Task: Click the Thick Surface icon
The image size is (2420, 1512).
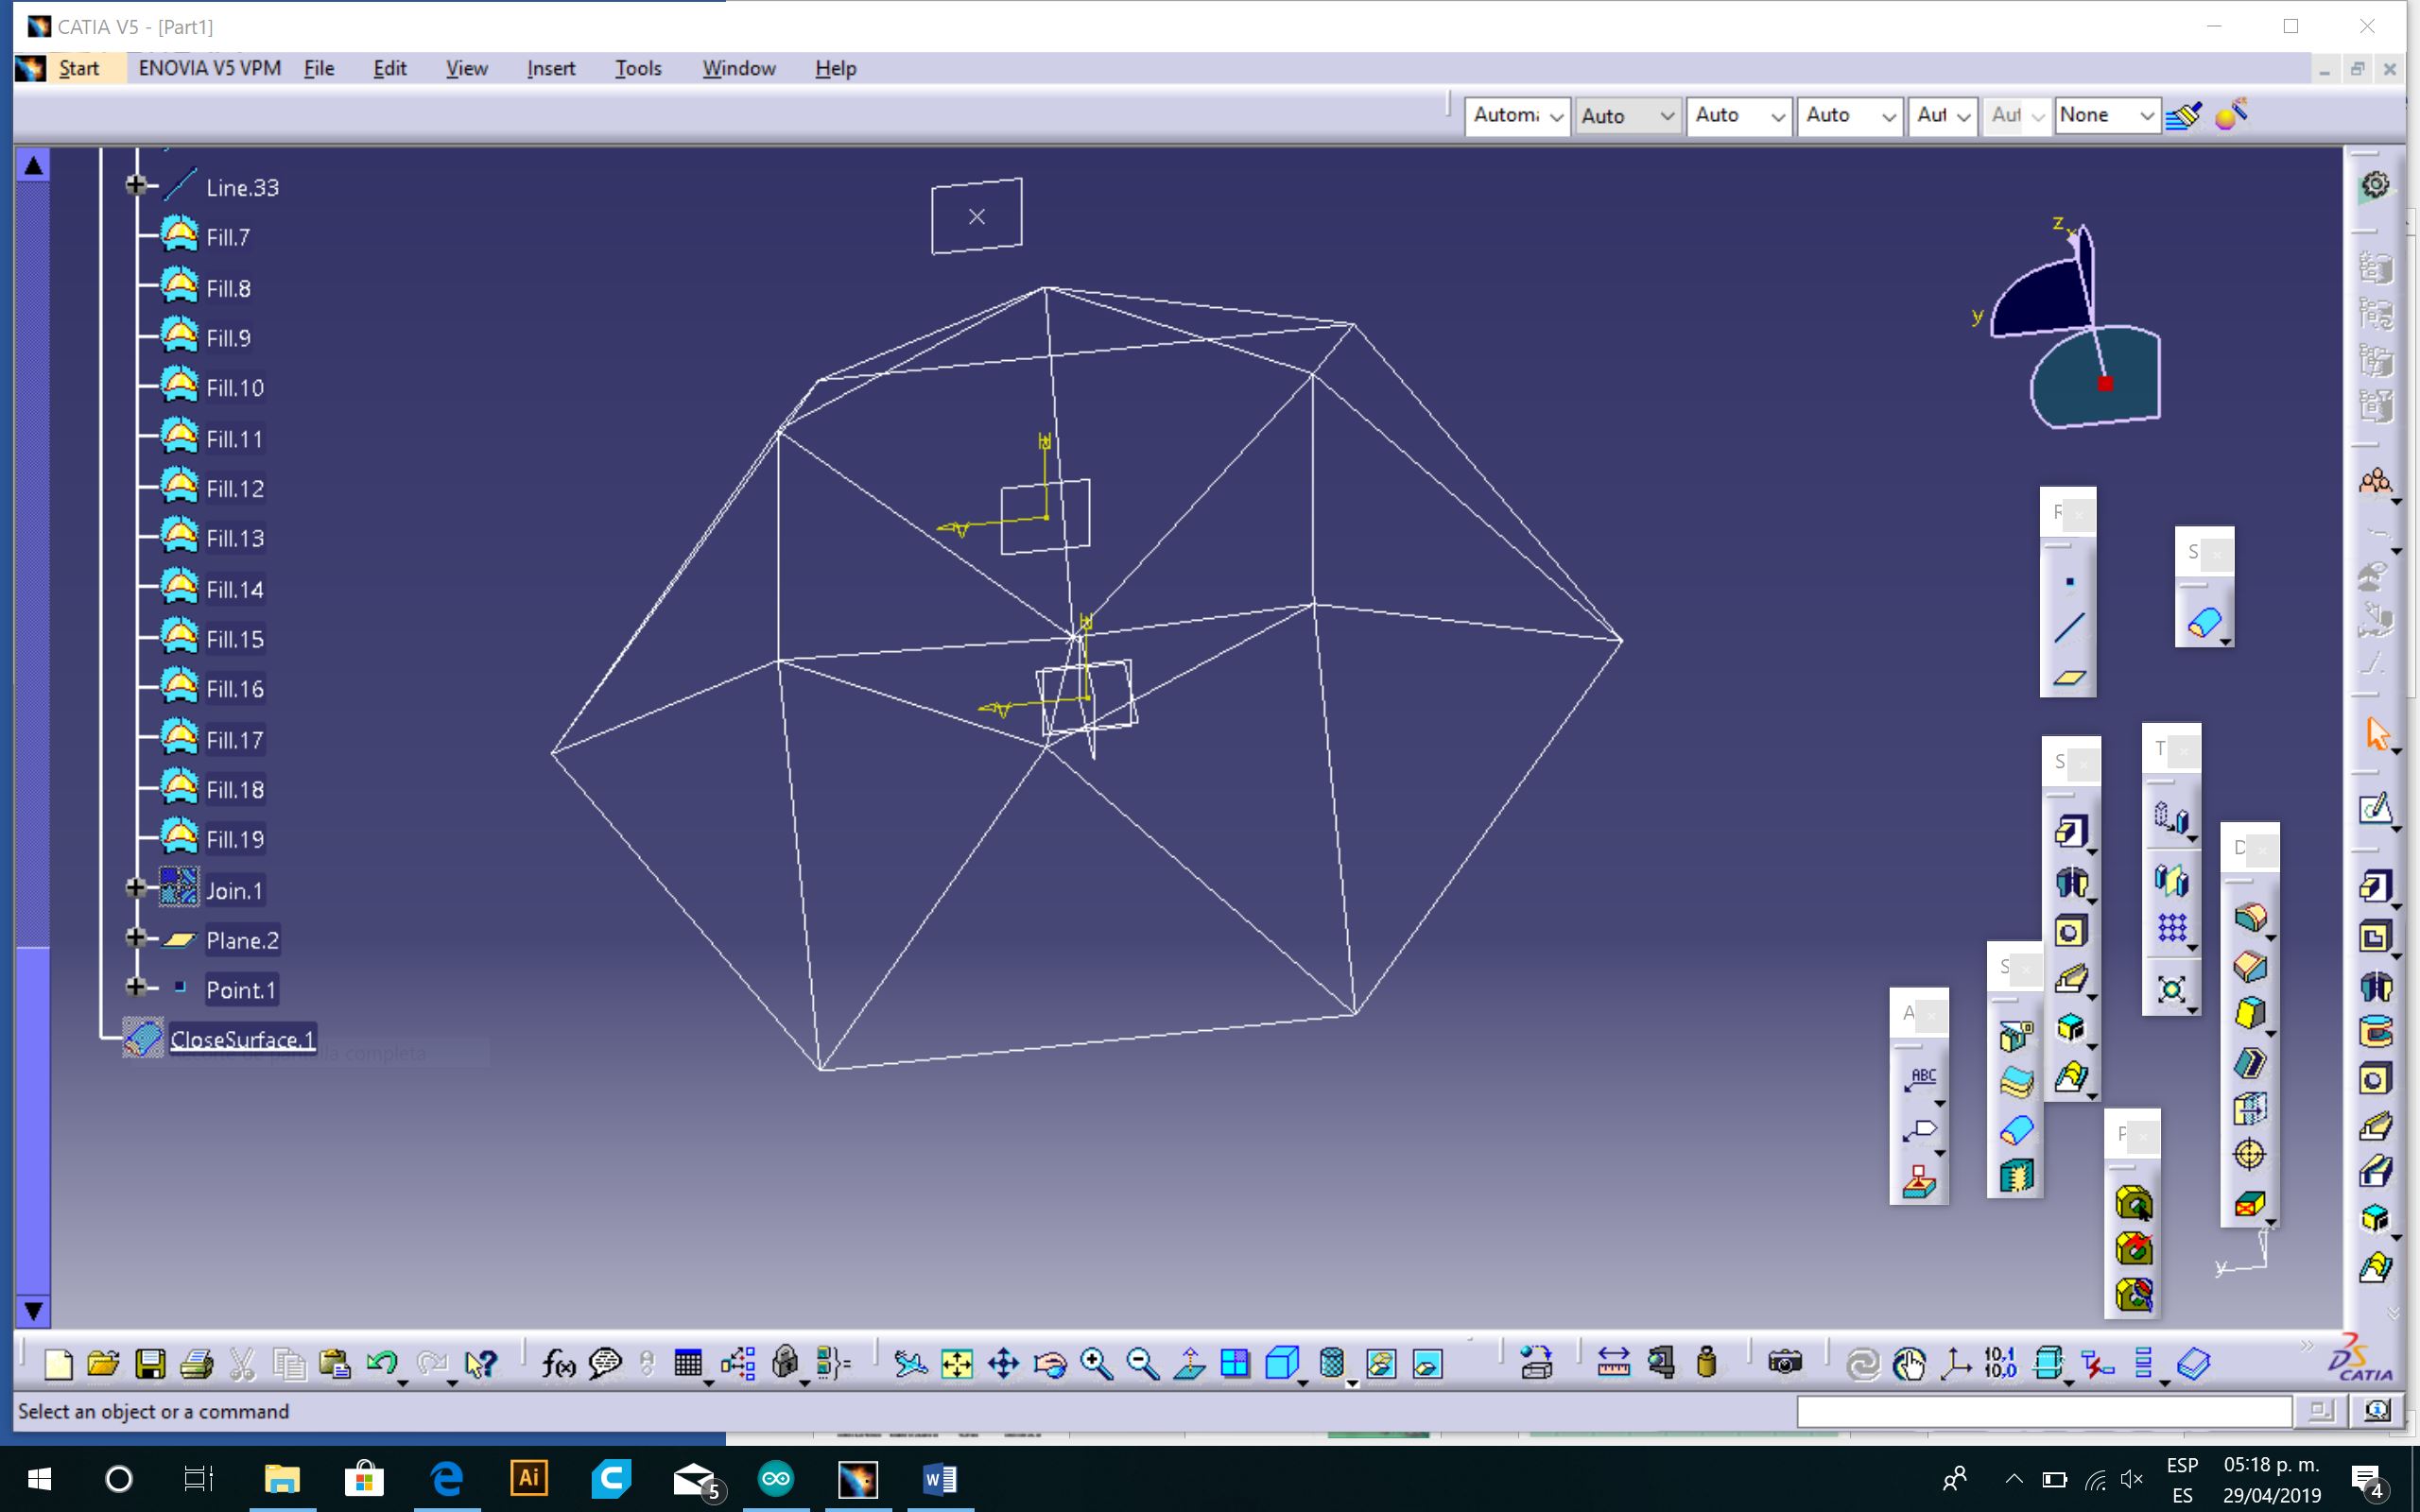Action: [2016, 1082]
